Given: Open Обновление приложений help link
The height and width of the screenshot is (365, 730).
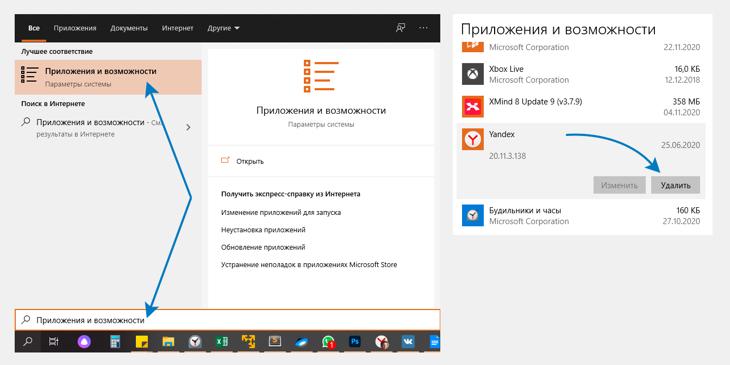Looking at the screenshot, I should click(263, 247).
